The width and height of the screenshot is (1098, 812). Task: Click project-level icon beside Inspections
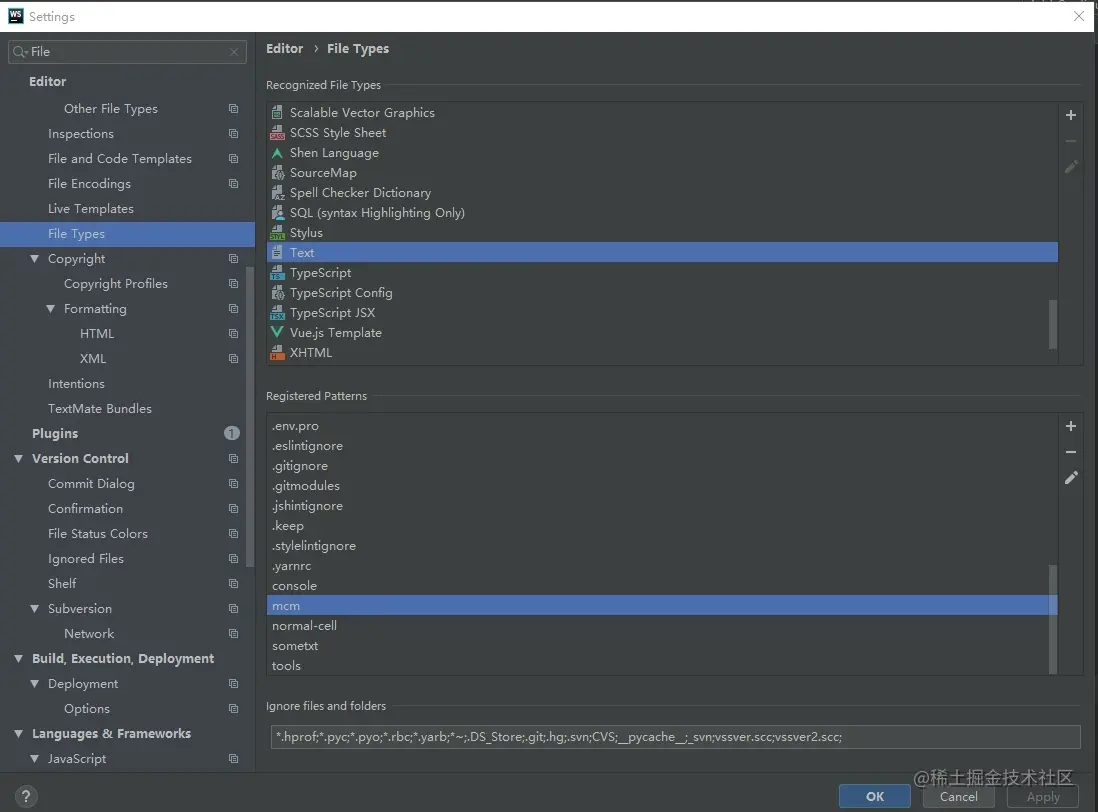click(233, 134)
